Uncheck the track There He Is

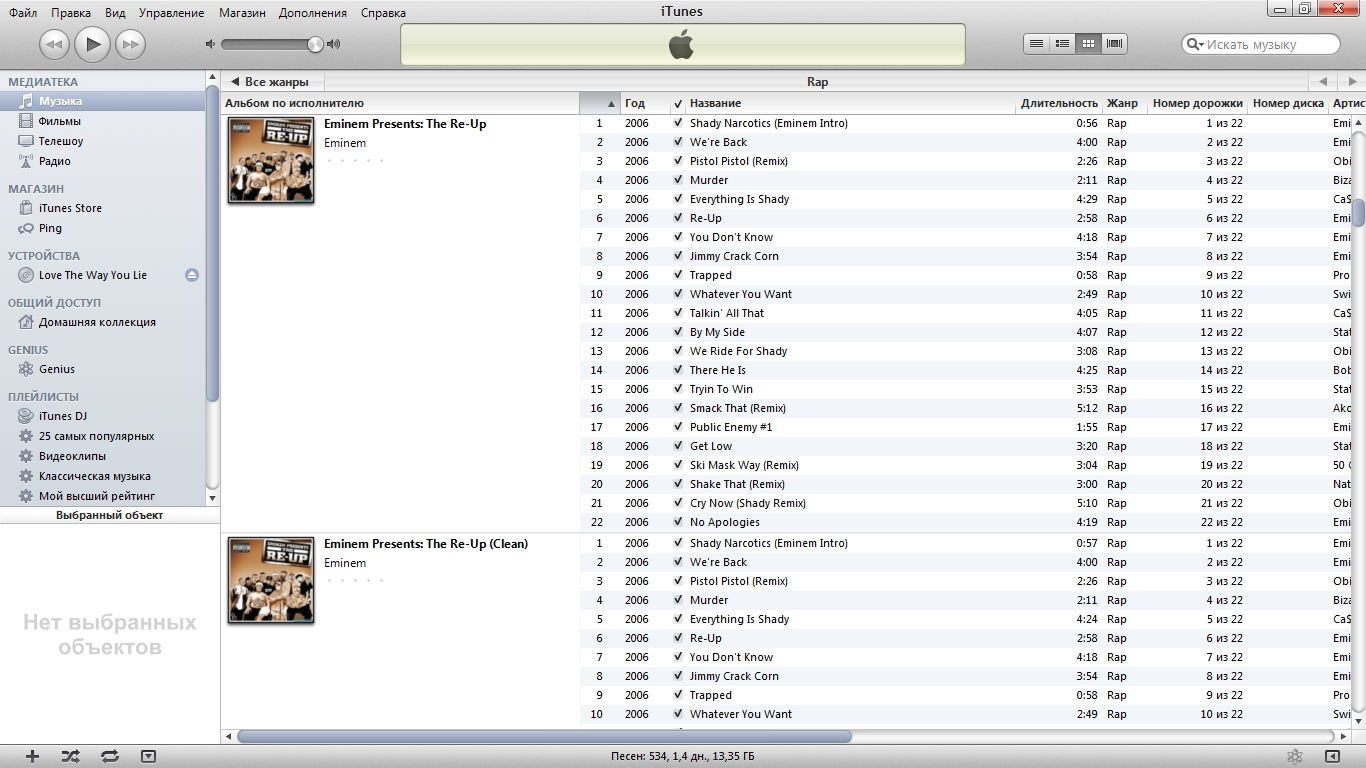[678, 370]
